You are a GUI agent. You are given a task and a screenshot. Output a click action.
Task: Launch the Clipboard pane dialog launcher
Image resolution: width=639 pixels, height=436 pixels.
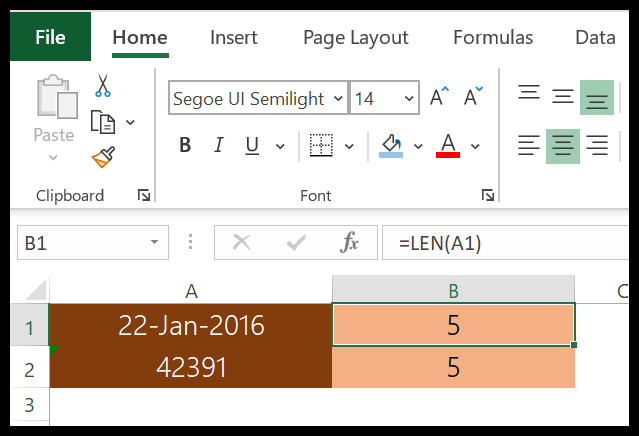click(x=144, y=196)
